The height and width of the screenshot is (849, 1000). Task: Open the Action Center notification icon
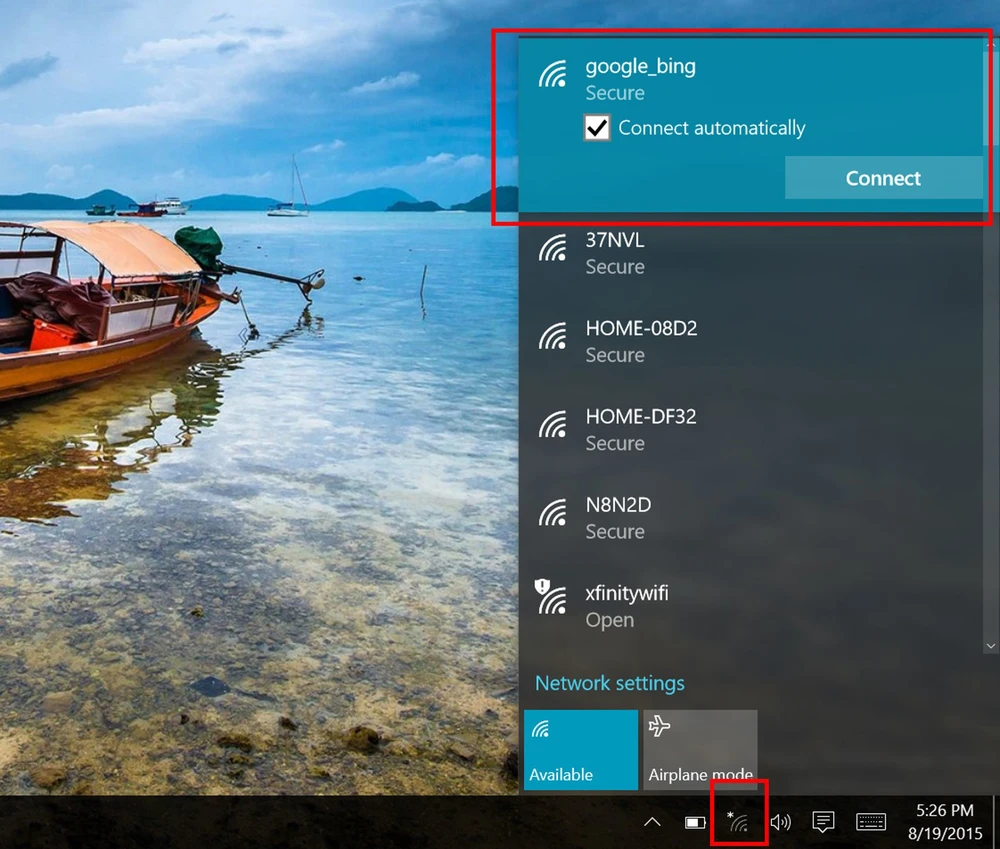tap(823, 822)
